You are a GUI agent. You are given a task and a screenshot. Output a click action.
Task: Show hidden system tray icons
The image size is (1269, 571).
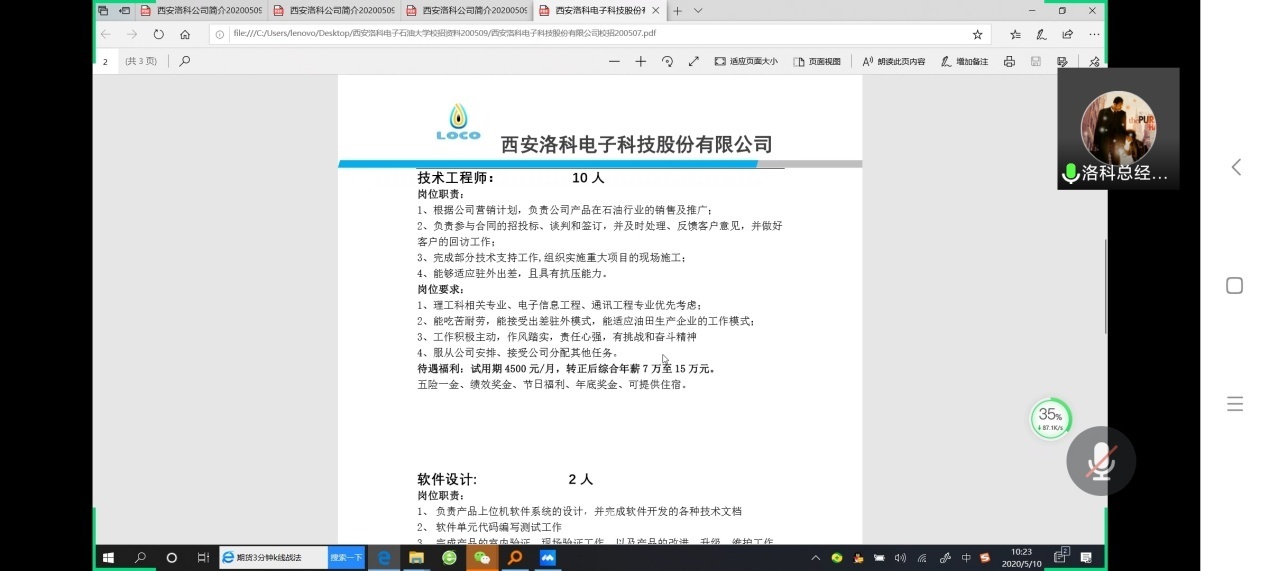[x=817, y=557]
